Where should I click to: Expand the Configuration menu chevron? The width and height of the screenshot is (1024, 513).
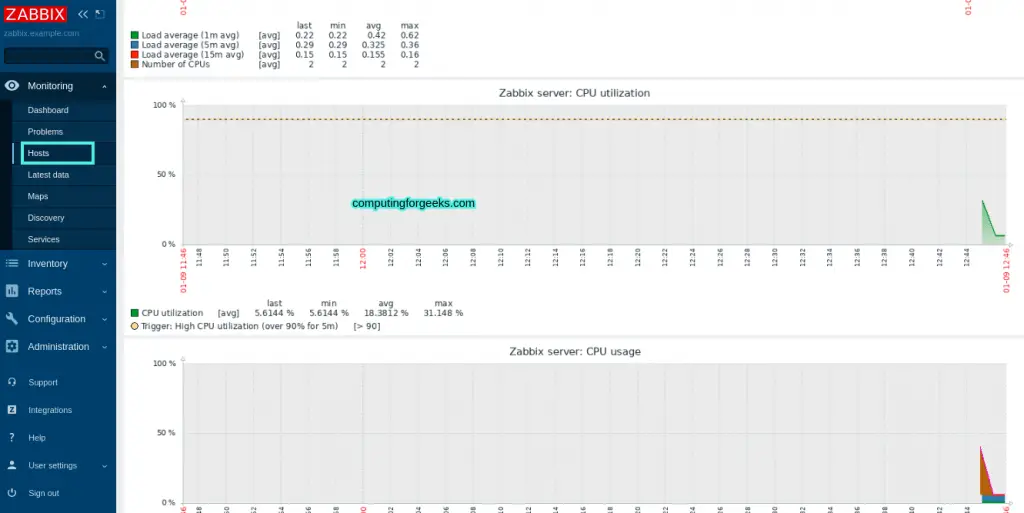pyautogui.click(x=104, y=320)
